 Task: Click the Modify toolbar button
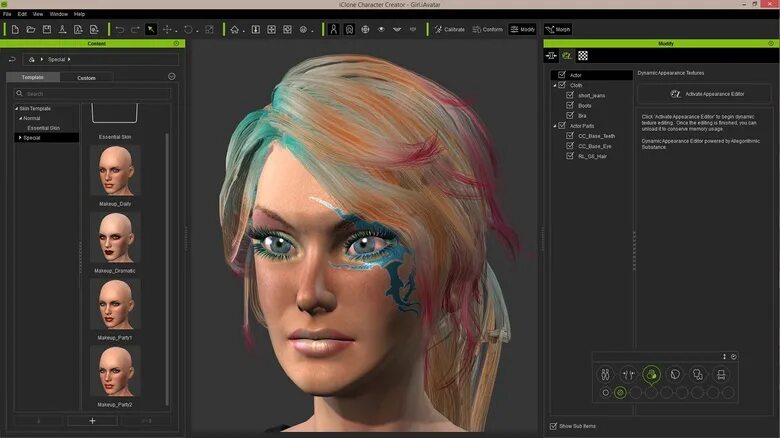[523, 29]
